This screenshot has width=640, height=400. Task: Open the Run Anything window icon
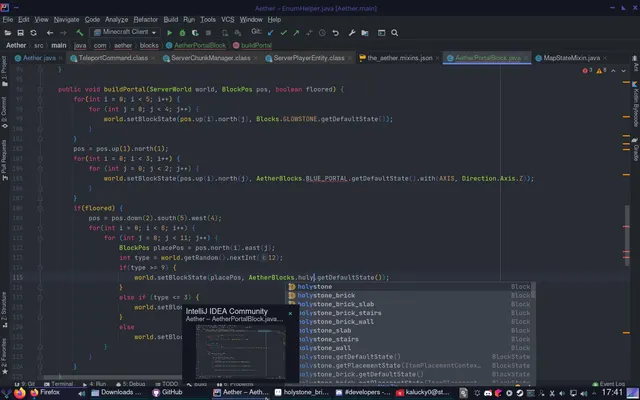click(381, 33)
